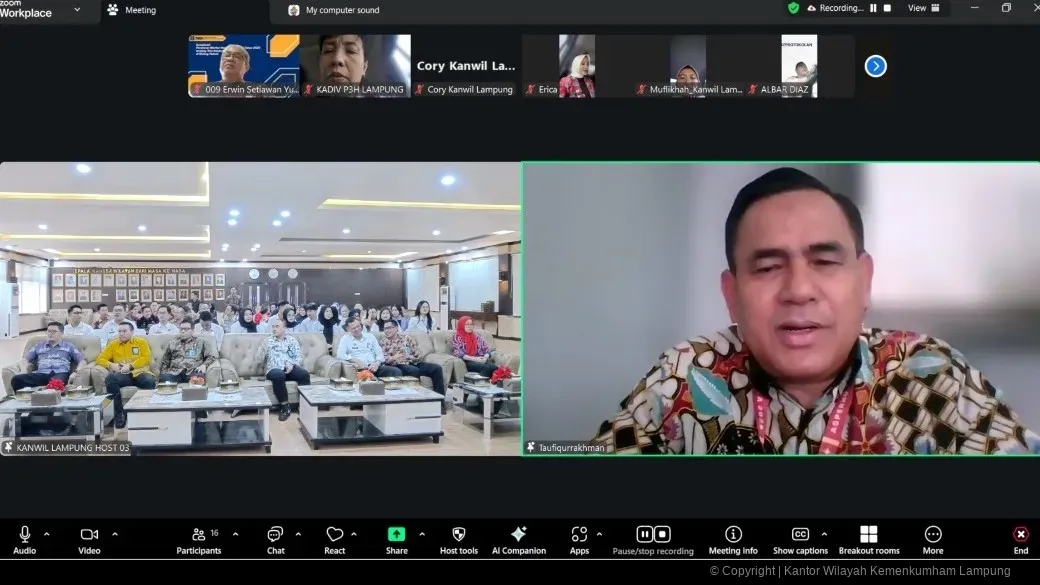
Task: Open Zoom Workplace dropdown chevron
Action: (x=78, y=10)
